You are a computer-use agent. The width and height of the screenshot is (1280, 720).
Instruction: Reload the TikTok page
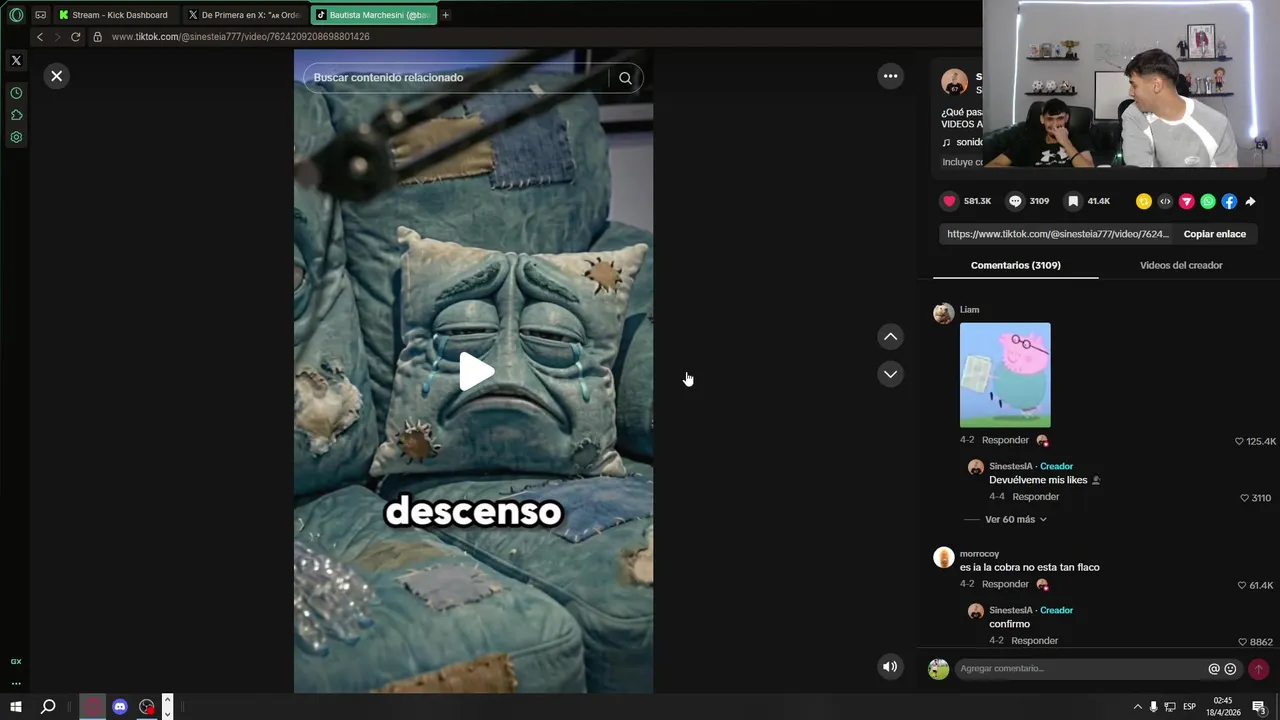click(75, 37)
